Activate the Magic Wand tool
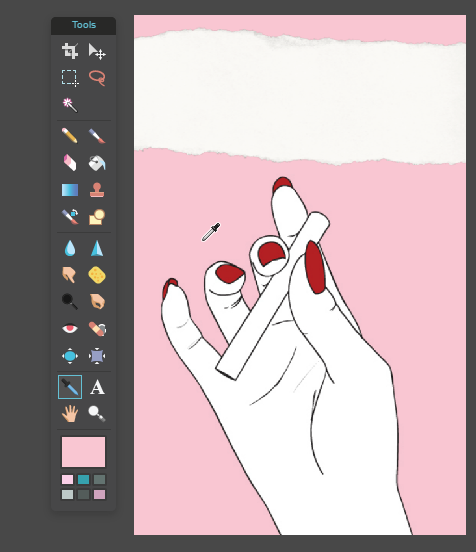The height and width of the screenshot is (552, 476). point(70,105)
